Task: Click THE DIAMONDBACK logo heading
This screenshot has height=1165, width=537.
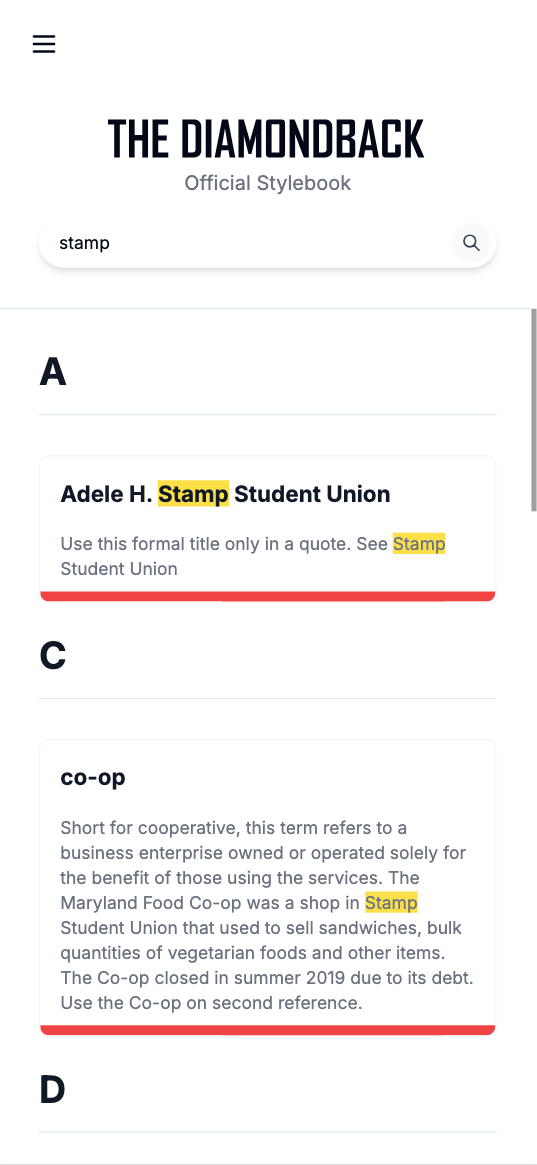Action: pos(266,138)
